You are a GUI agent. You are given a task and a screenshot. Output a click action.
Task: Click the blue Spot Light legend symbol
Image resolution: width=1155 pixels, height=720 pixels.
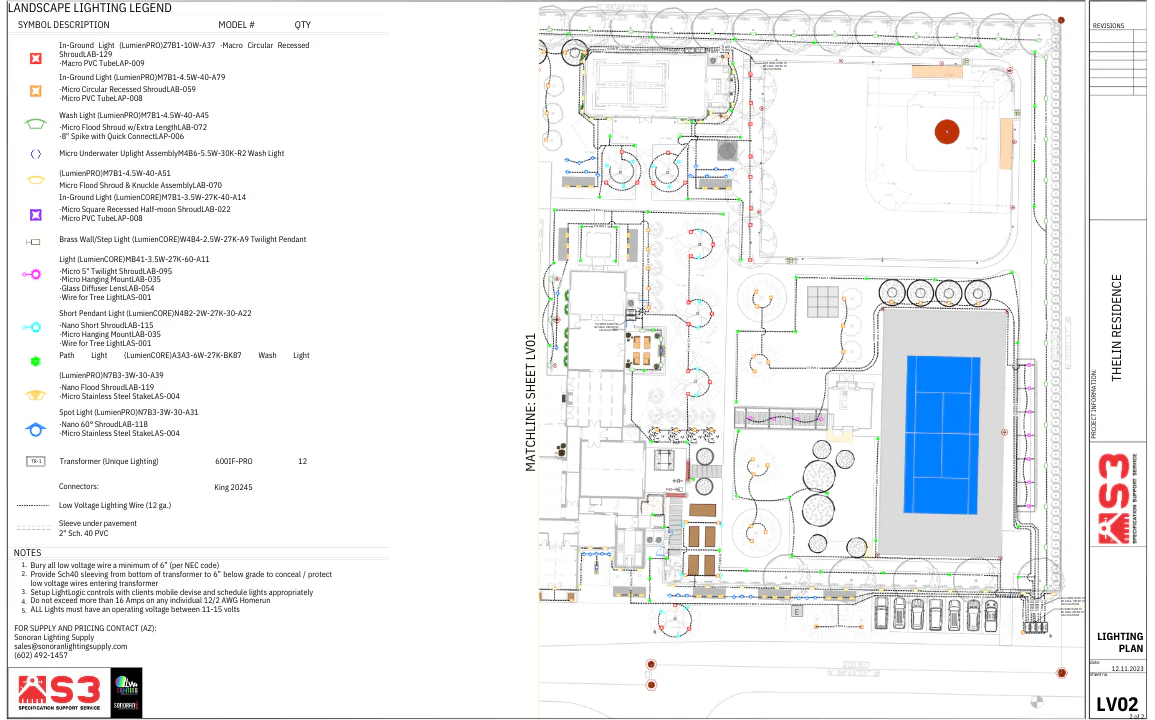click(36, 429)
